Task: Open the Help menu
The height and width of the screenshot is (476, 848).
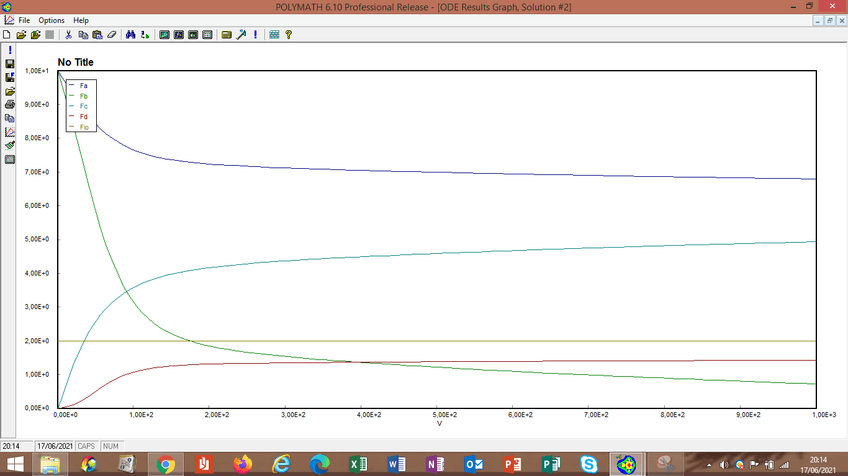Action: [81, 20]
